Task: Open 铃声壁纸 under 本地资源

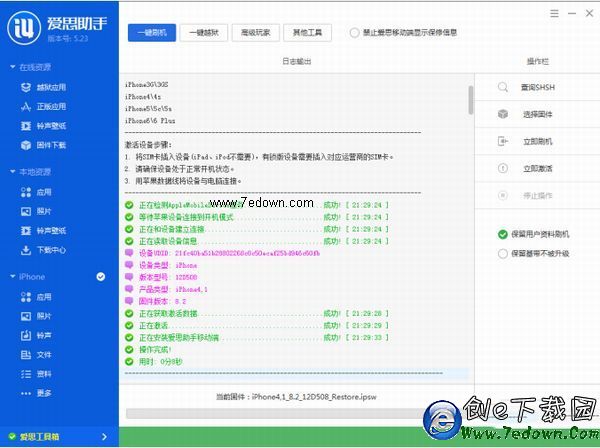Action: (43, 231)
